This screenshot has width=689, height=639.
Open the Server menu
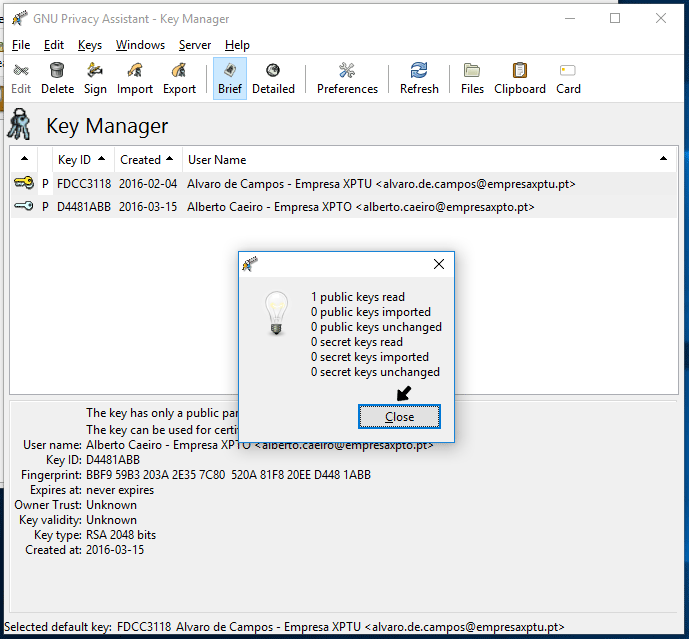point(195,45)
